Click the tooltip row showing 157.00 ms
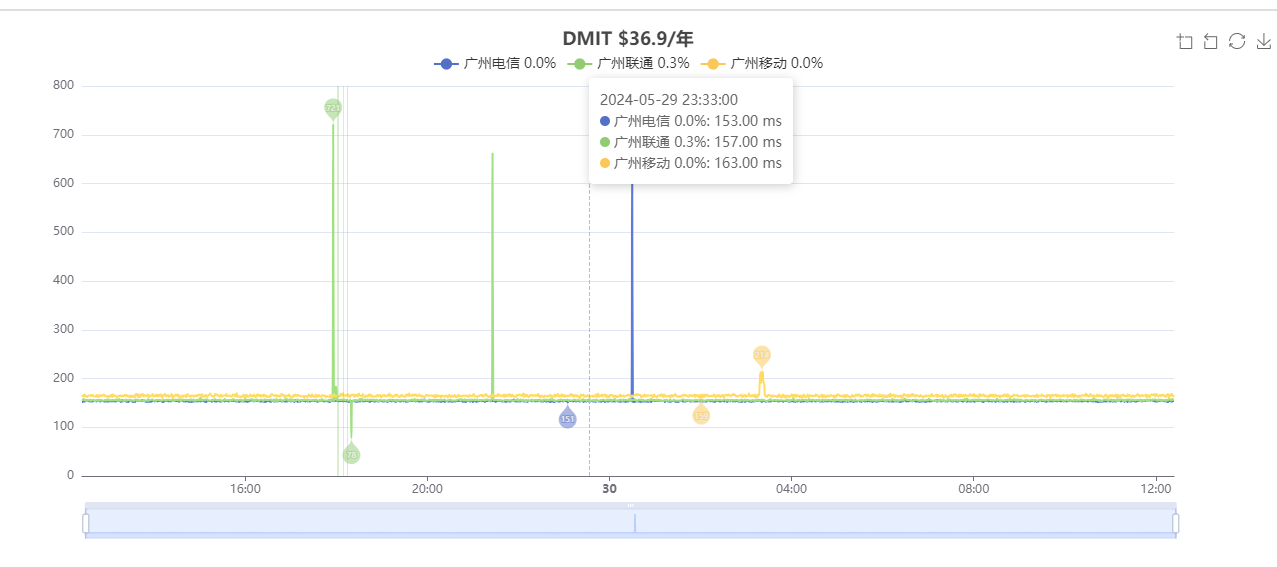This screenshot has width=1277, height=567. tap(690, 142)
